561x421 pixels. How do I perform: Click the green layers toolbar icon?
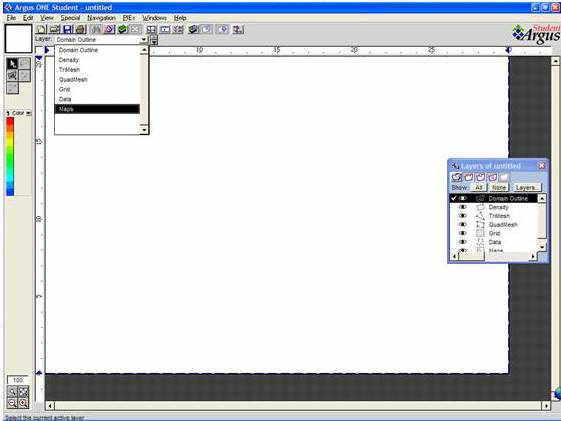[122, 29]
